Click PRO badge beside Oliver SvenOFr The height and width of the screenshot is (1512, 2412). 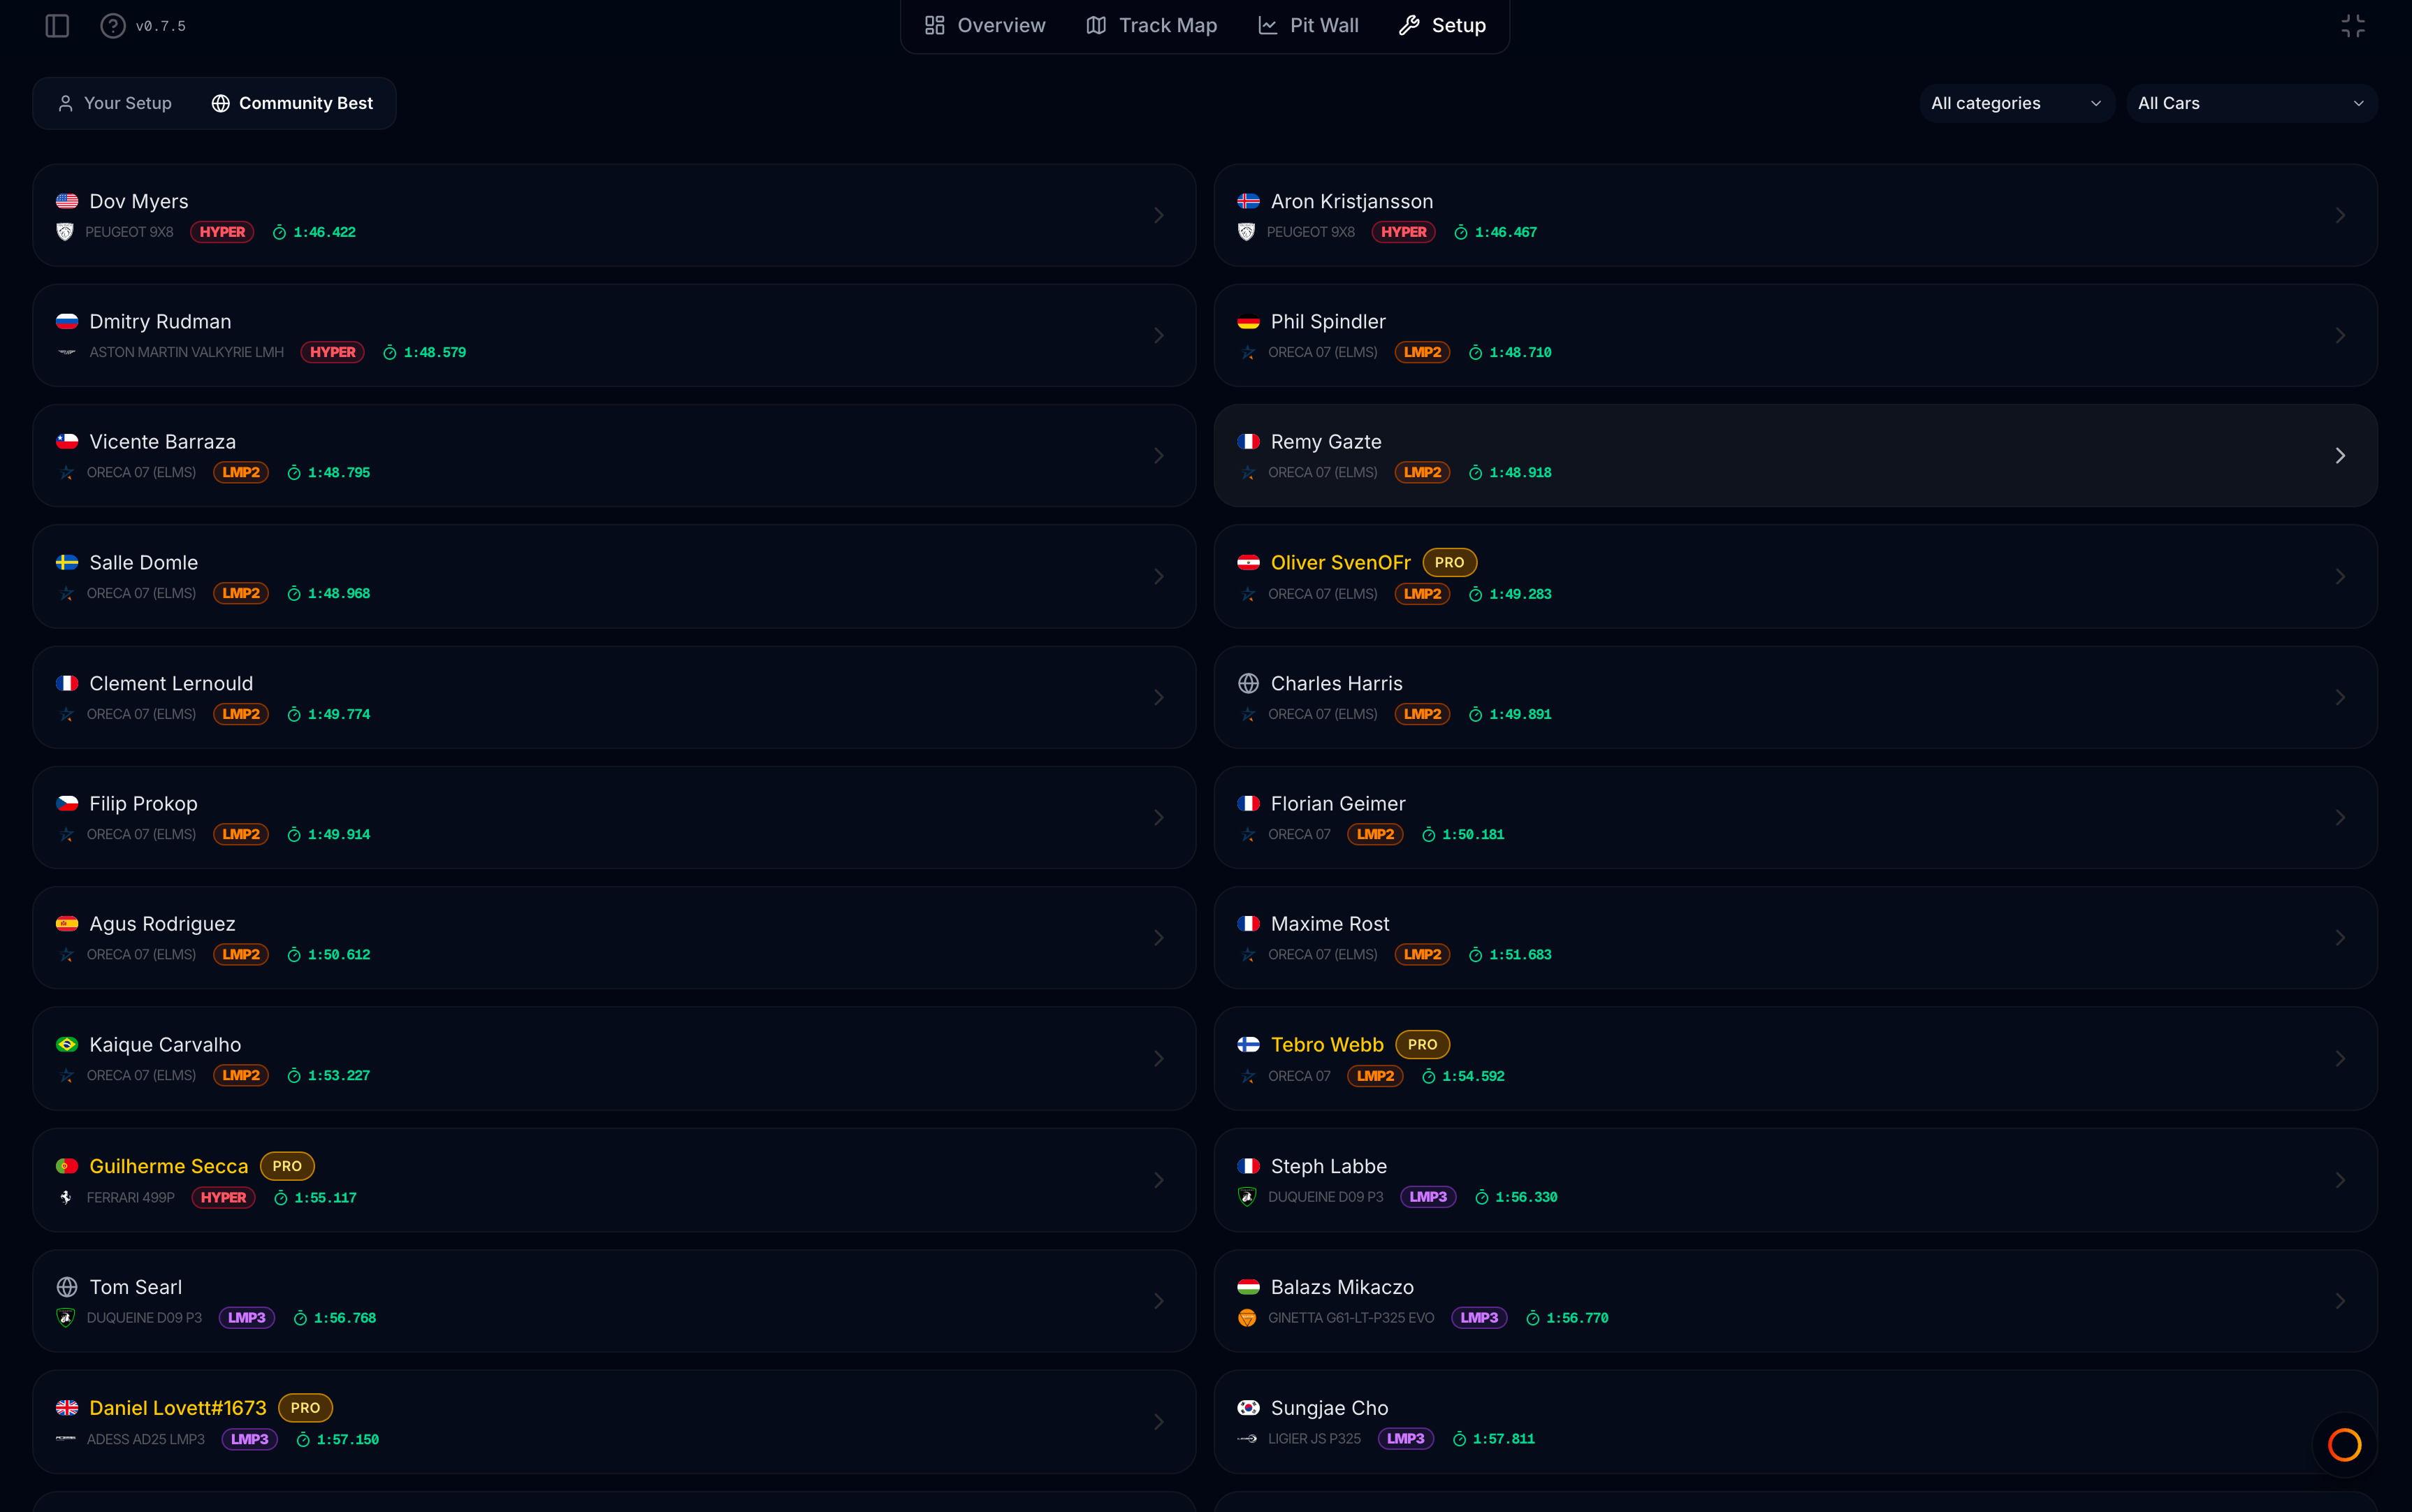[1449, 563]
